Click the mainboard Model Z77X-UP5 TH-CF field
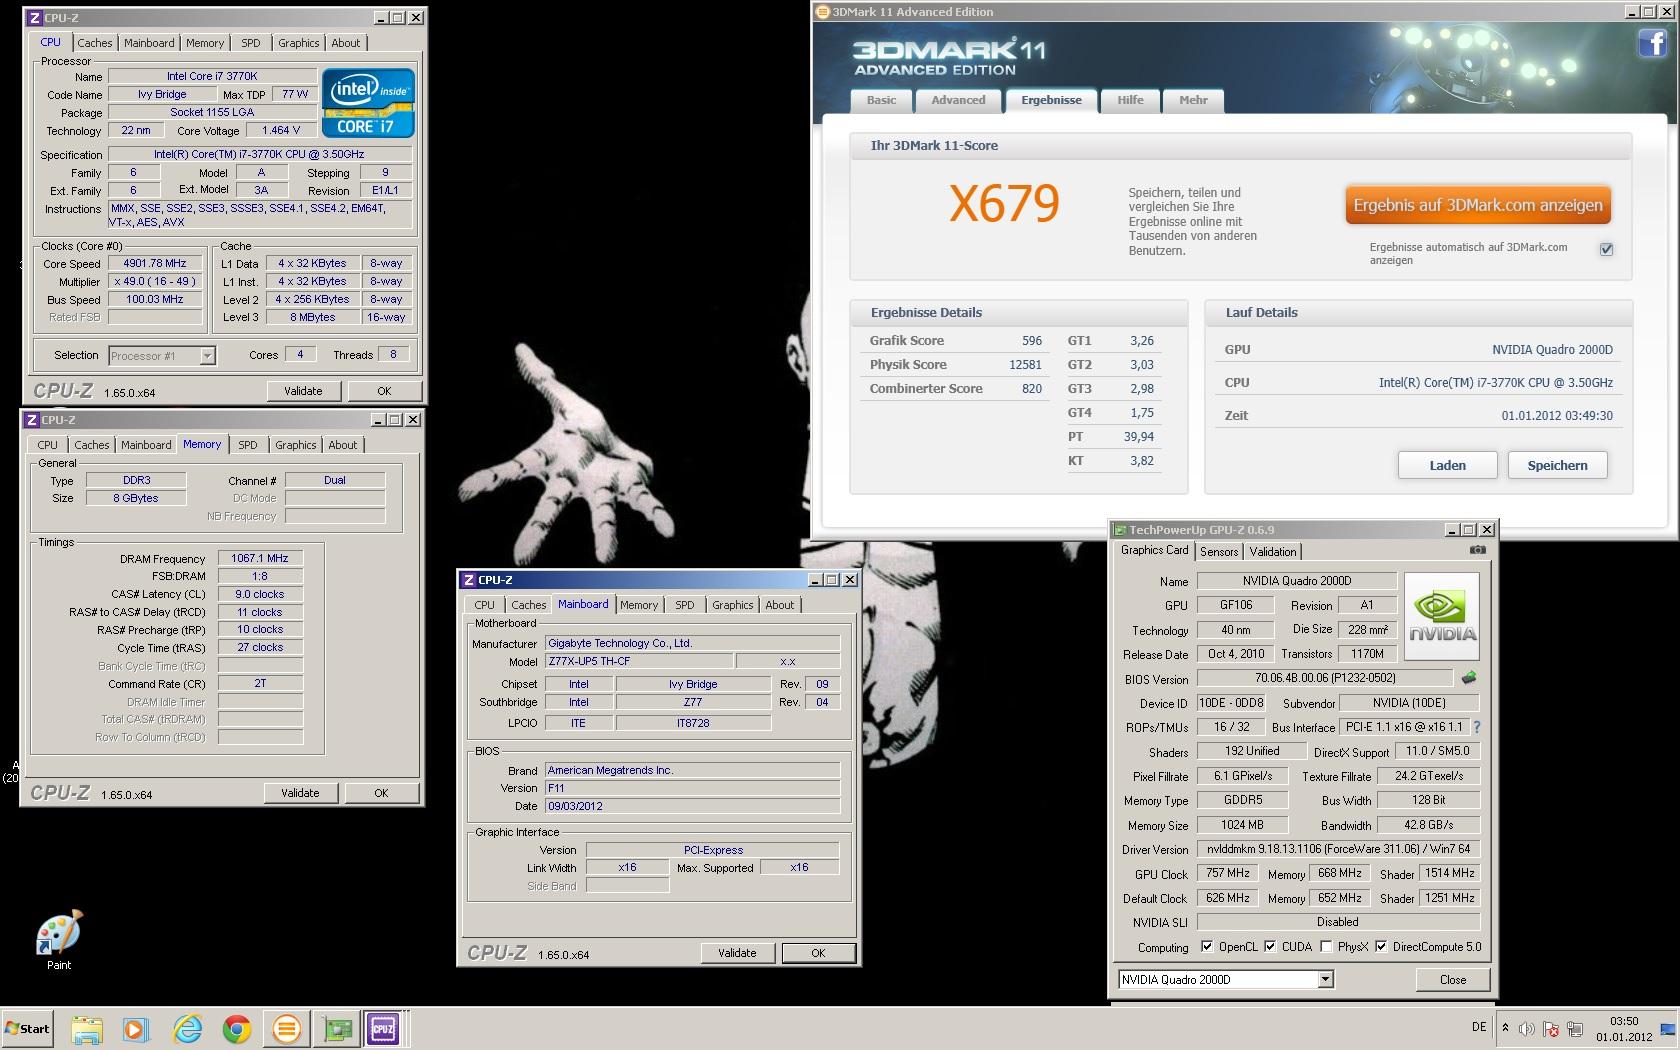 [637, 662]
